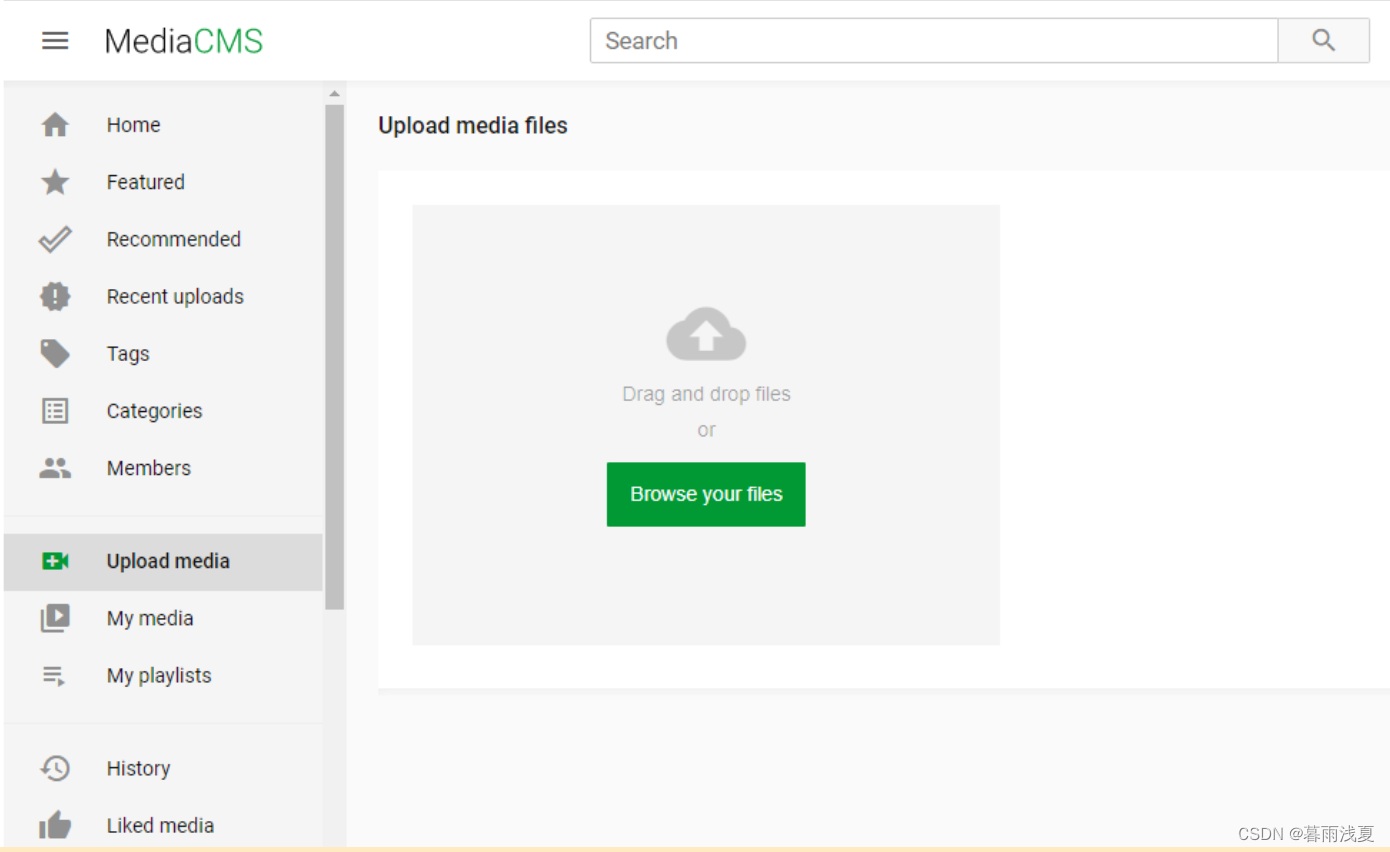Open Liked media in sidebar

(163, 825)
